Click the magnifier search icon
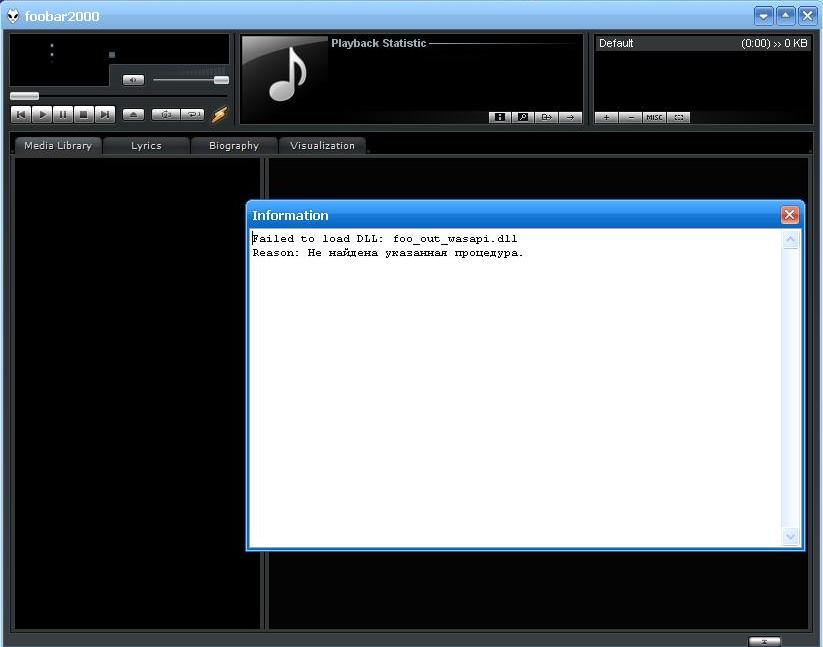Screen dimensions: 823x647 (522, 117)
